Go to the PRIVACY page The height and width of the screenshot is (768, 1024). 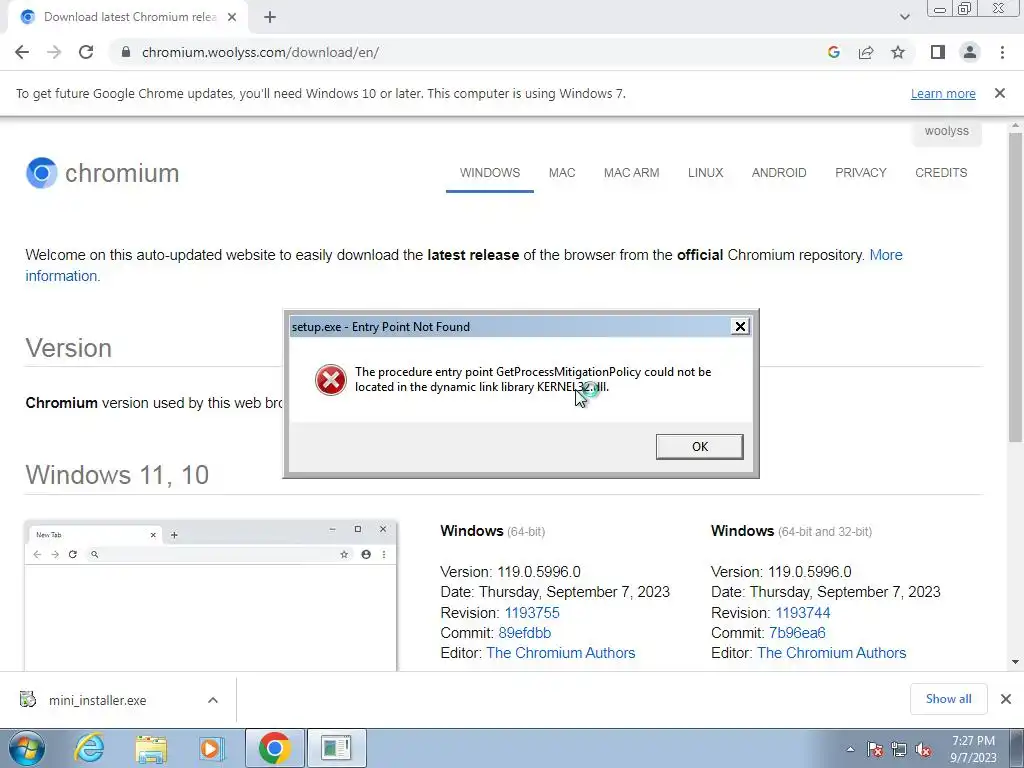coord(861,173)
